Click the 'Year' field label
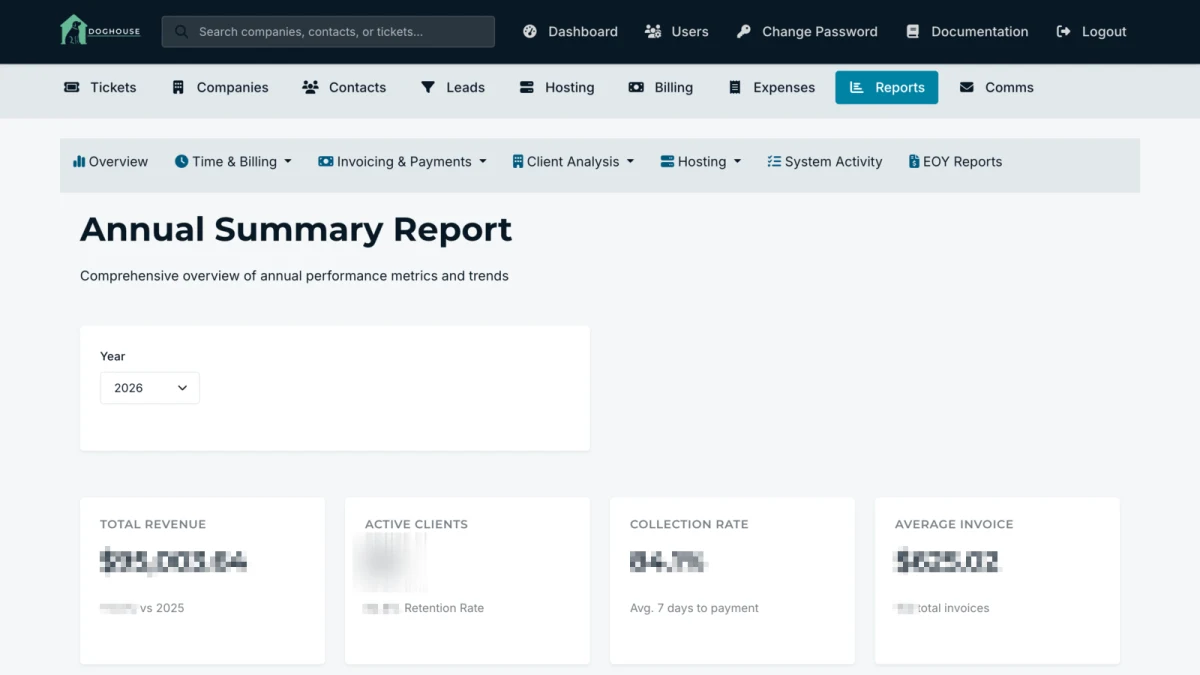Image resolution: width=1200 pixels, height=675 pixels. point(113,356)
